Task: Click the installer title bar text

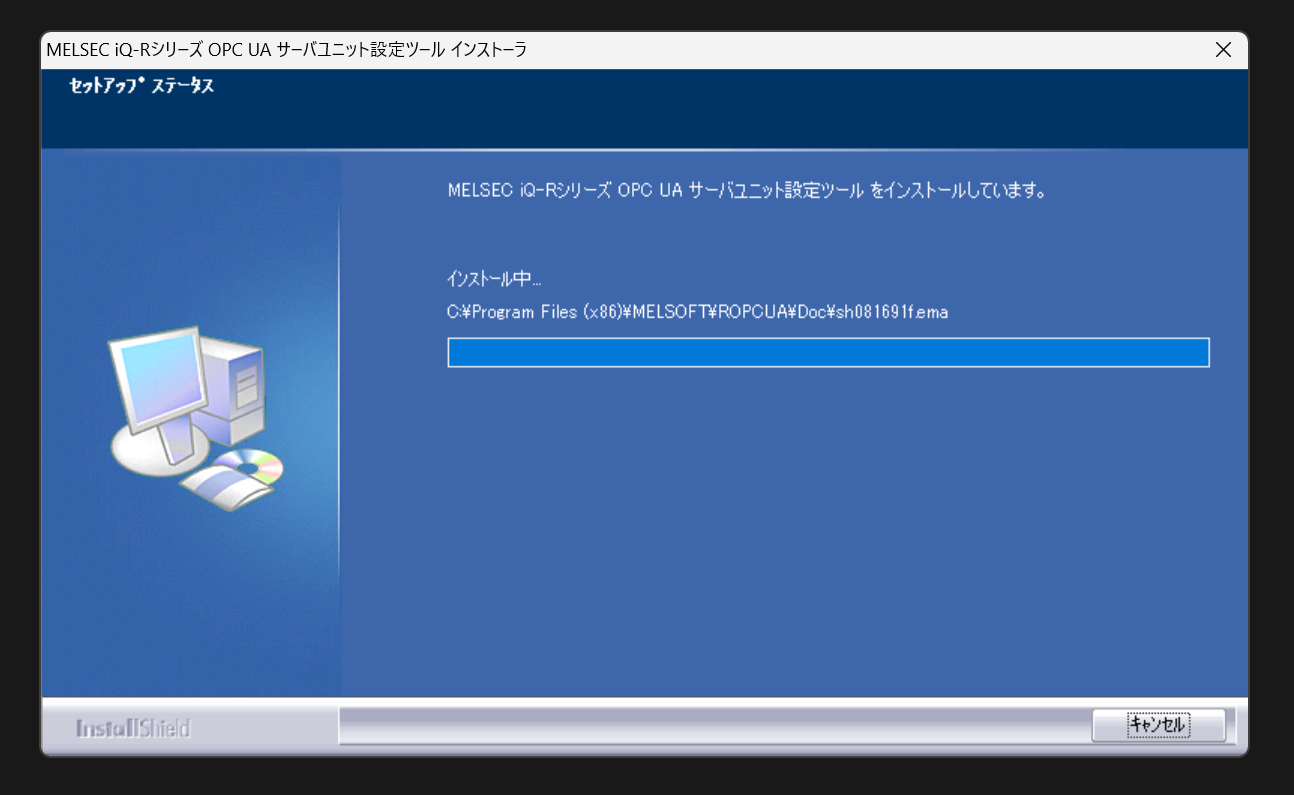Action: [287, 50]
